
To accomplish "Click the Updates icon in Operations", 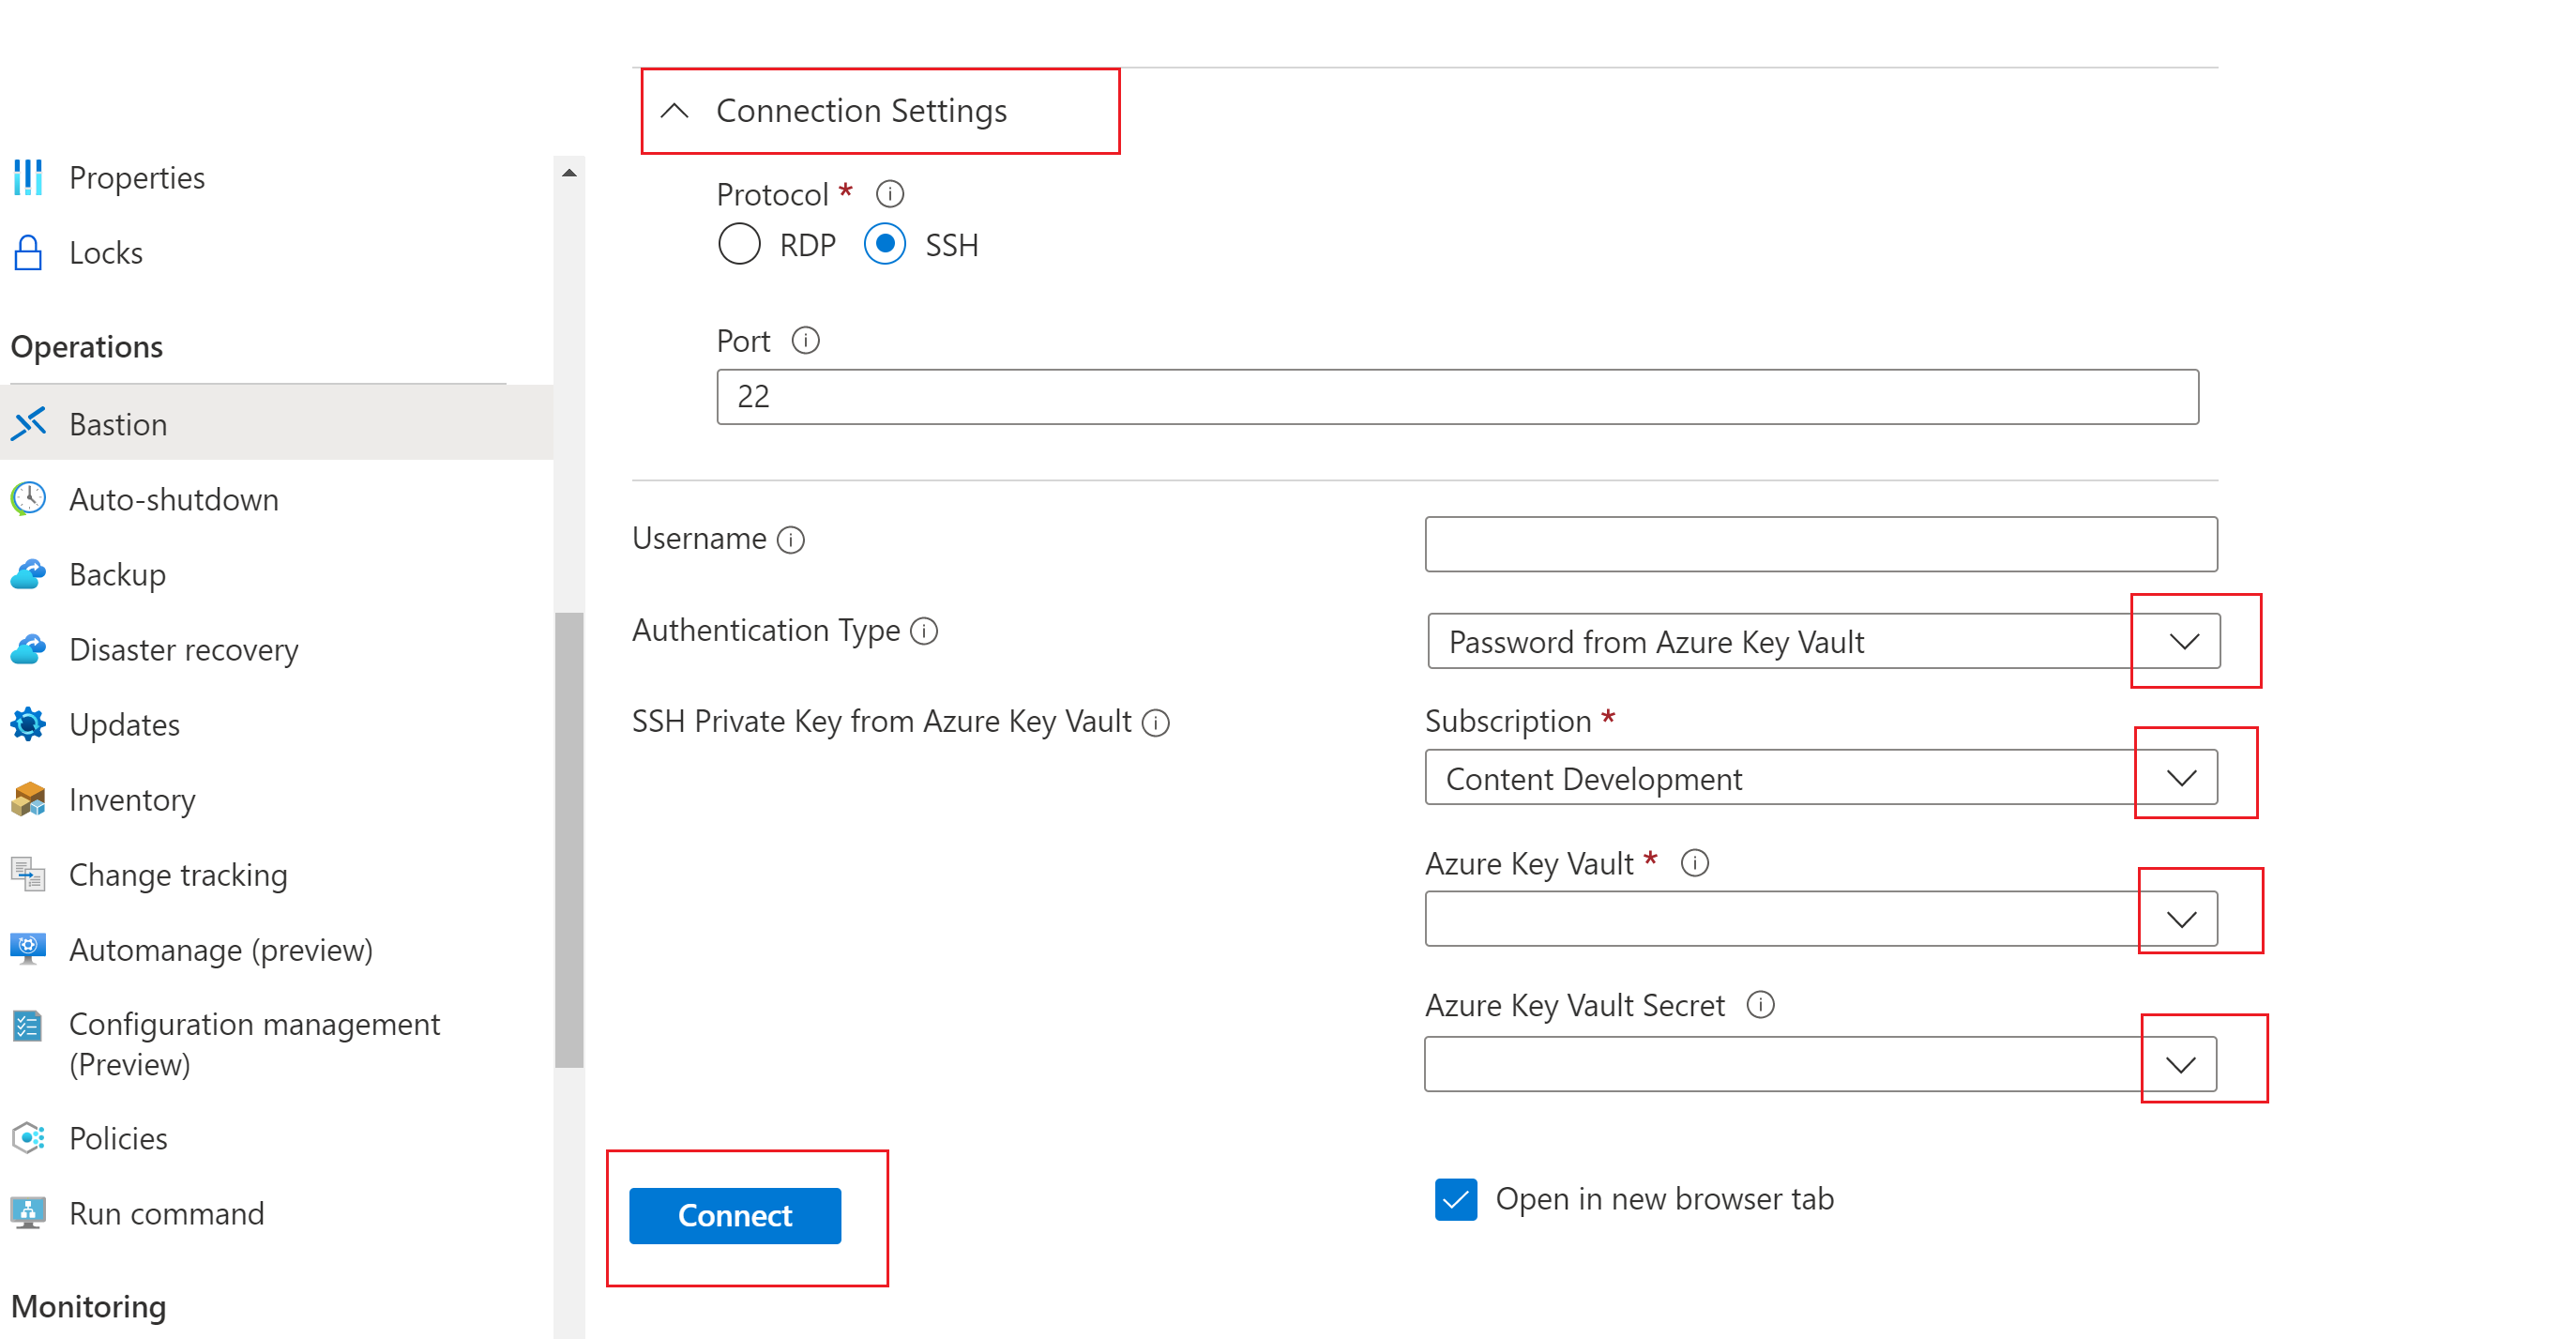I will coord(29,724).
